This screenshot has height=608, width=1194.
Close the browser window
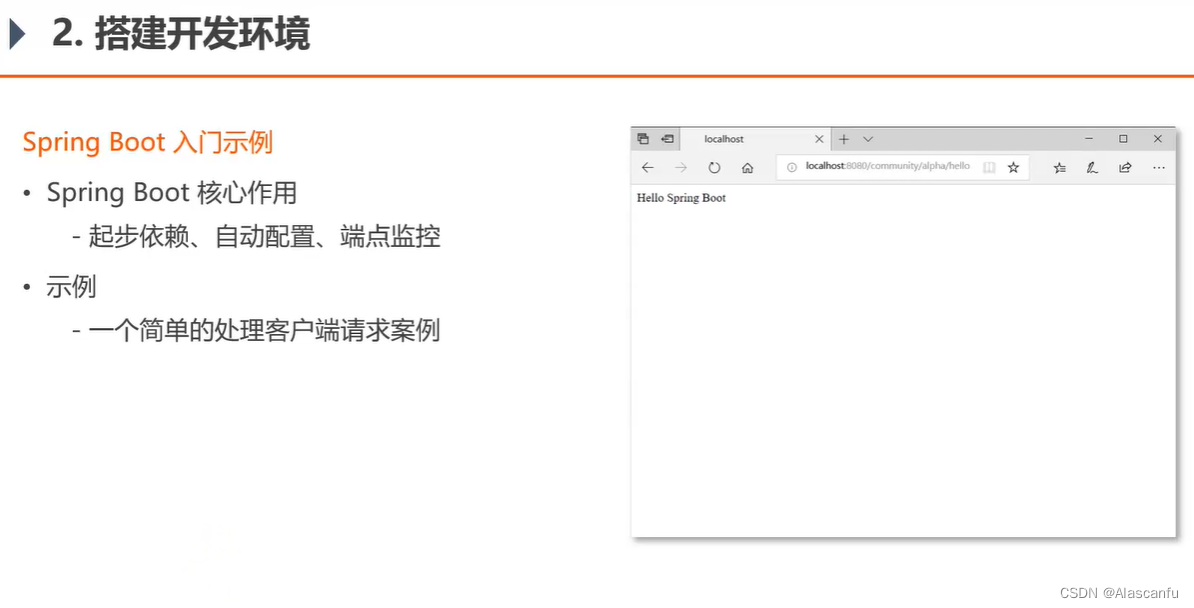pyautogui.click(x=1157, y=139)
